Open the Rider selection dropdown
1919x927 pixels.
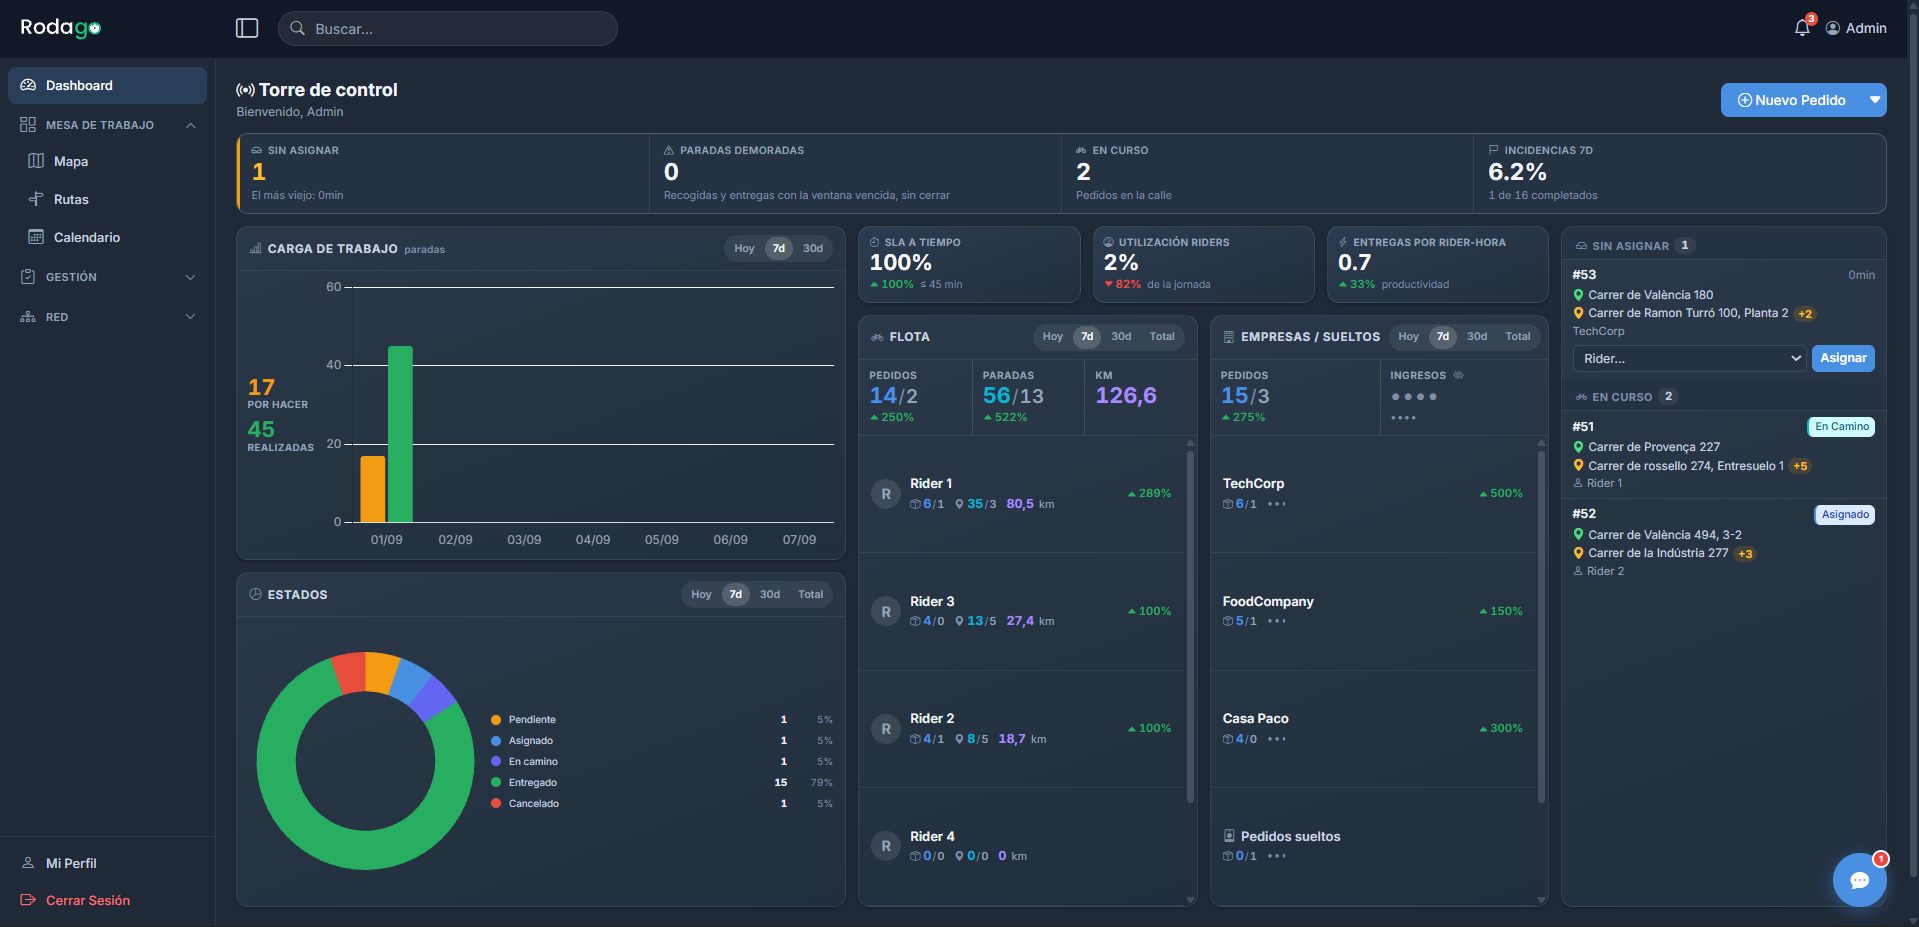[x=1689, y=358]
